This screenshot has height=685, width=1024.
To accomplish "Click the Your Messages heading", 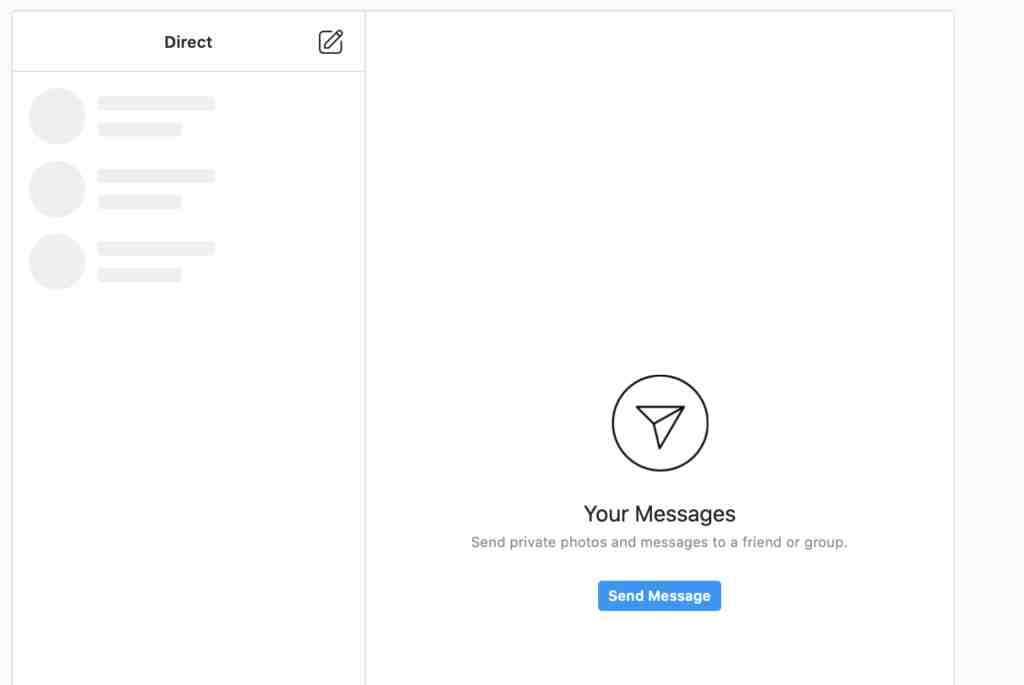I will pyautogui.click(x=660, y=514).
